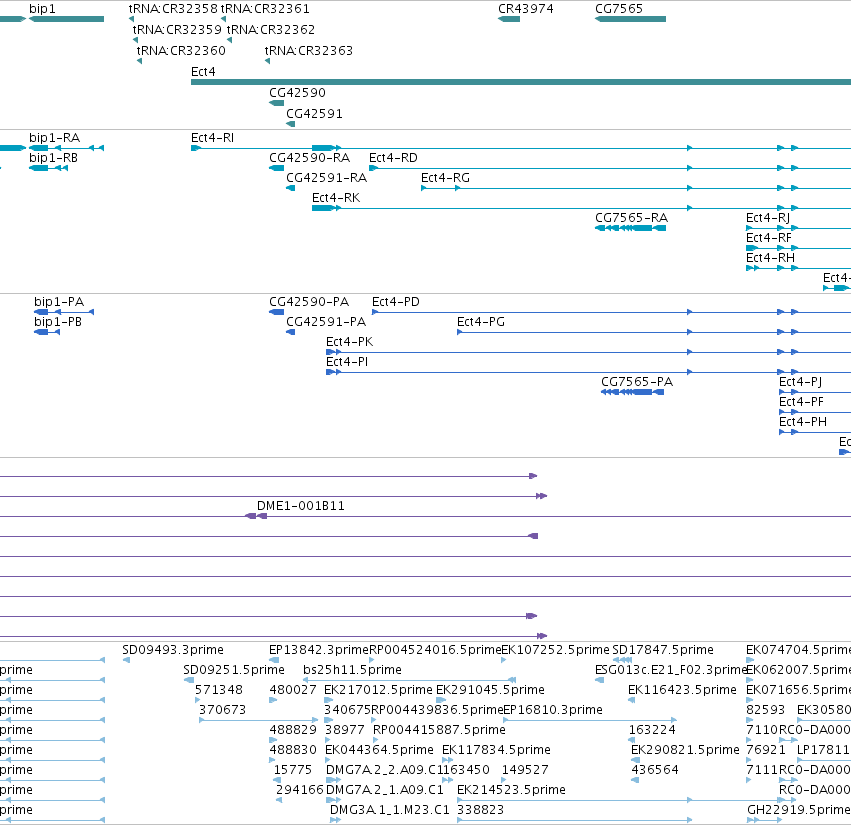Select the Ect4 gene label
Viewport: 851px width, 825px height.
(x=203, y=72)
